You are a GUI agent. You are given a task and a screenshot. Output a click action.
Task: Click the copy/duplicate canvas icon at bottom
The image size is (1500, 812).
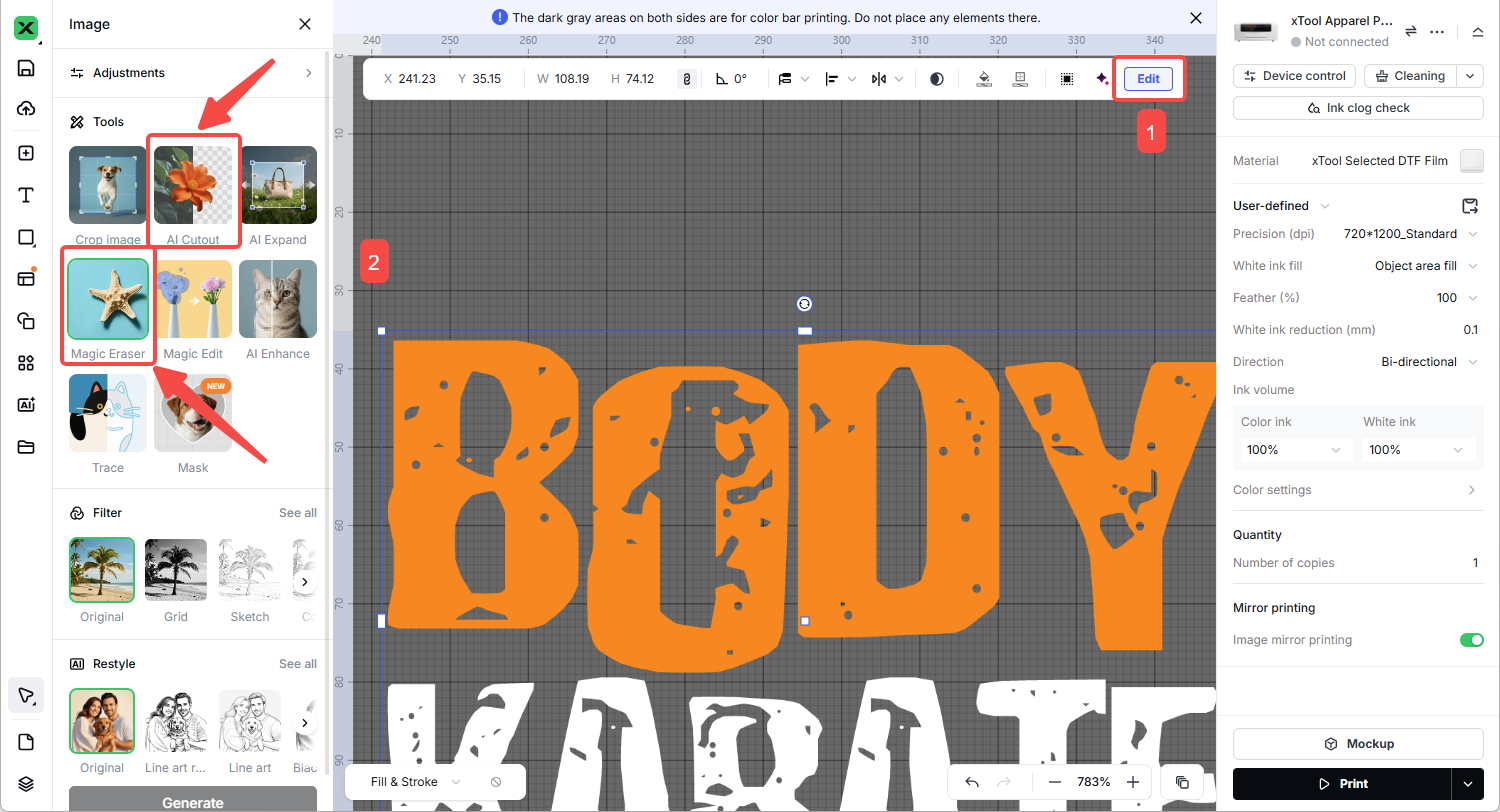1182,783
